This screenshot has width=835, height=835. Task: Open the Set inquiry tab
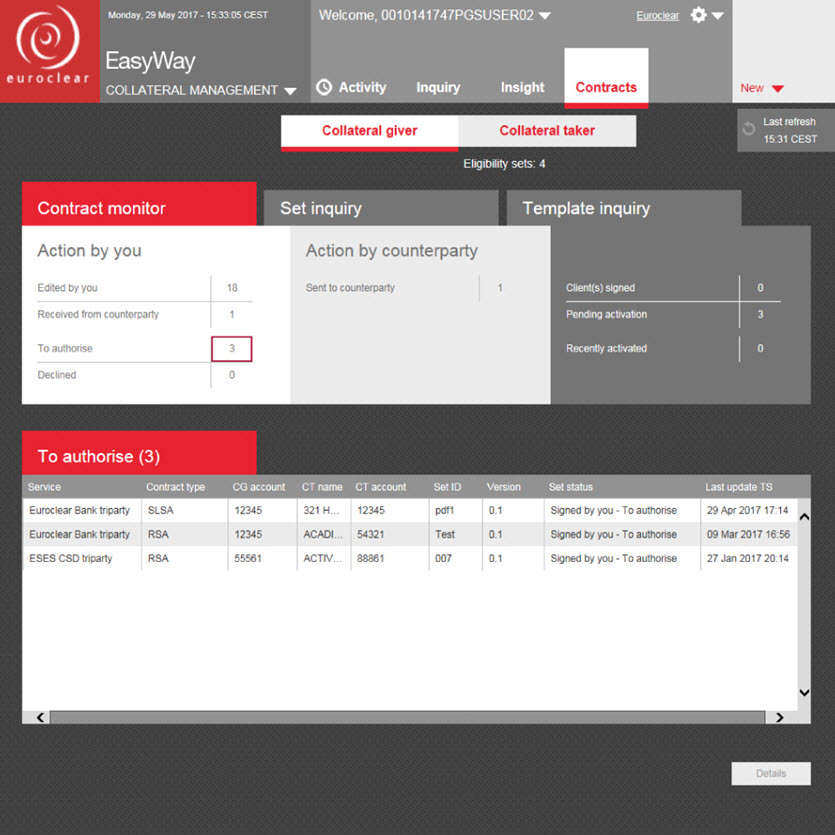click(381, 208)
